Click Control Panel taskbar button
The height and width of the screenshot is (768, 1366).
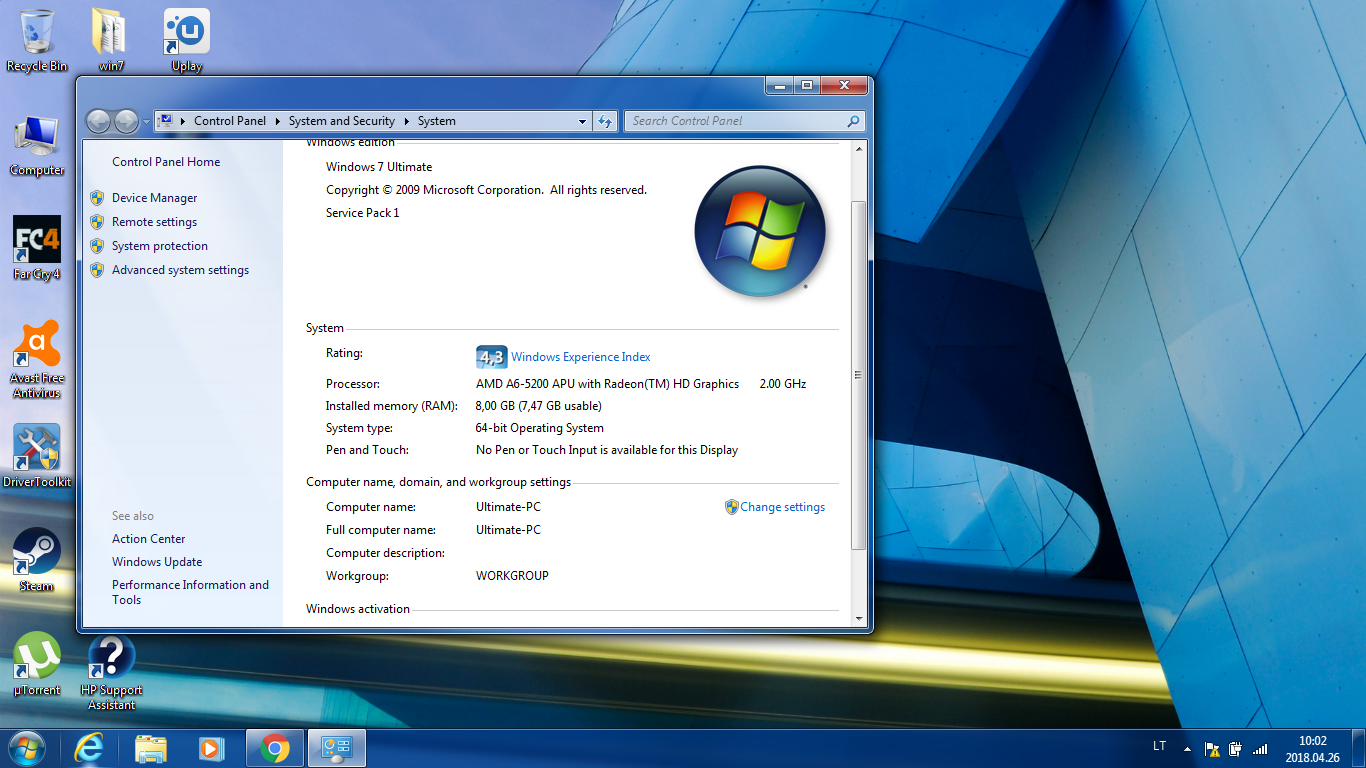337,748
